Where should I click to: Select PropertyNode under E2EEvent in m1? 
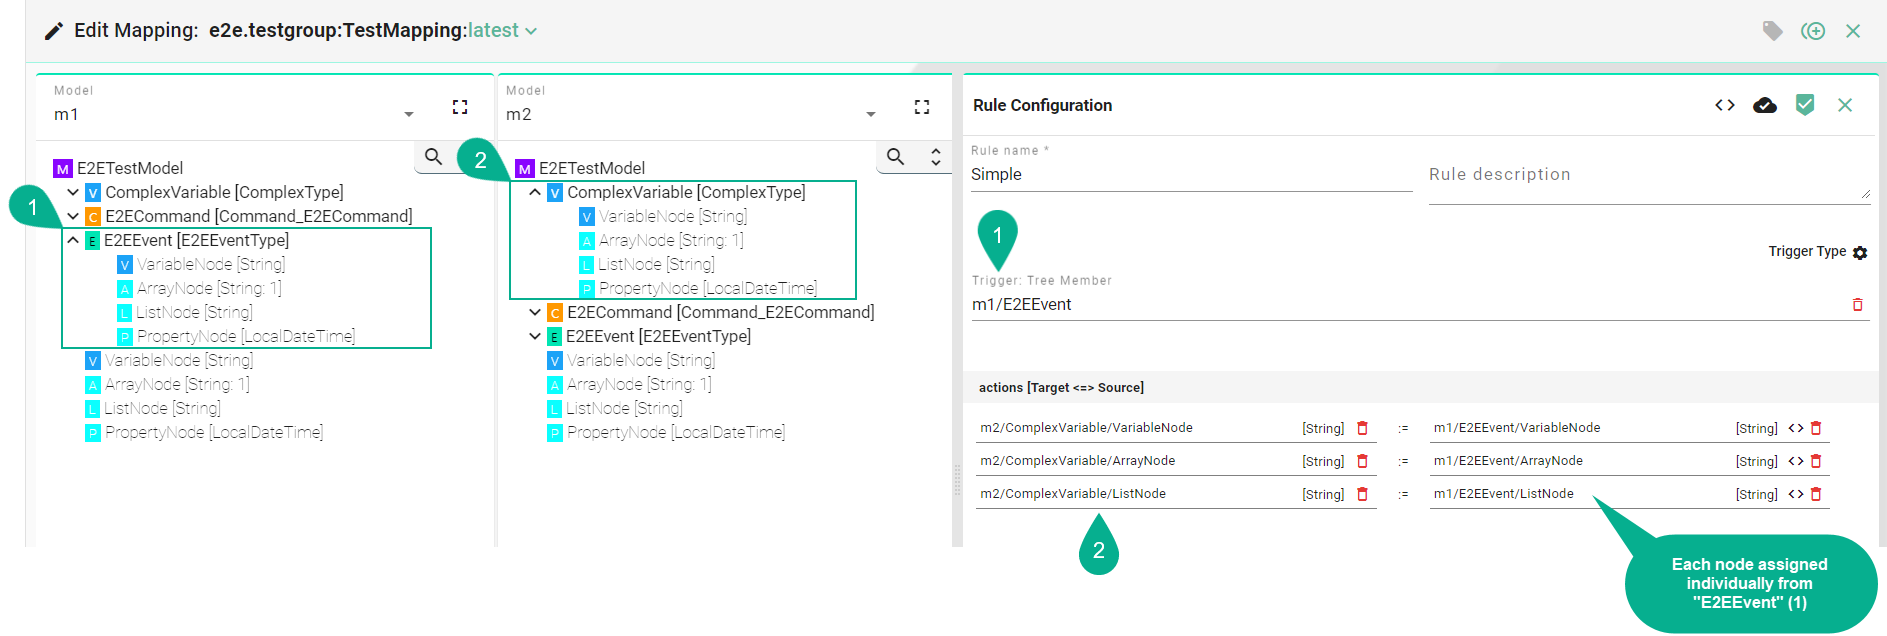(245, 336)
